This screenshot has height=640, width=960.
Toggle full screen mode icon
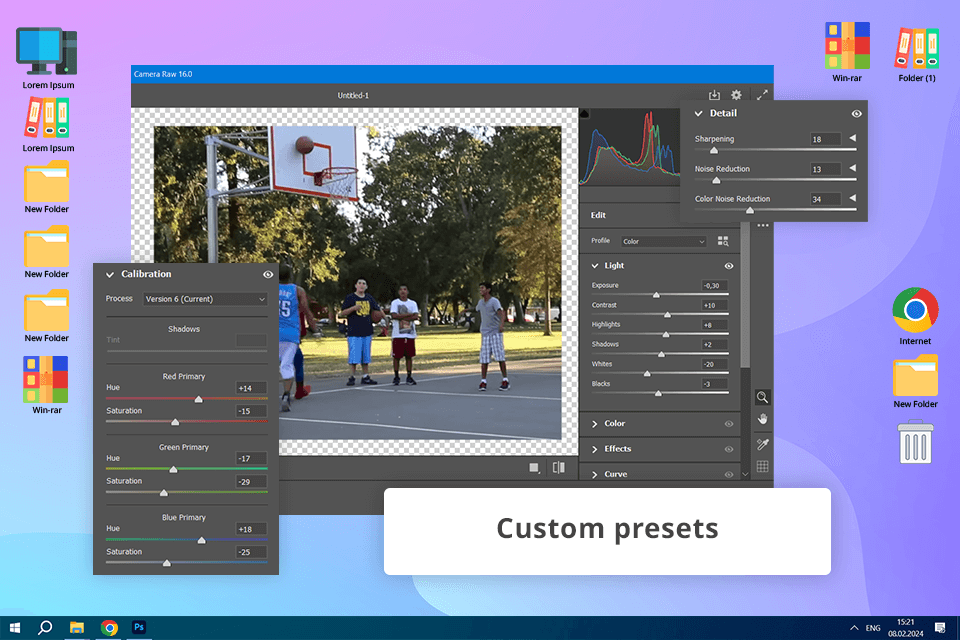point(762,95)
